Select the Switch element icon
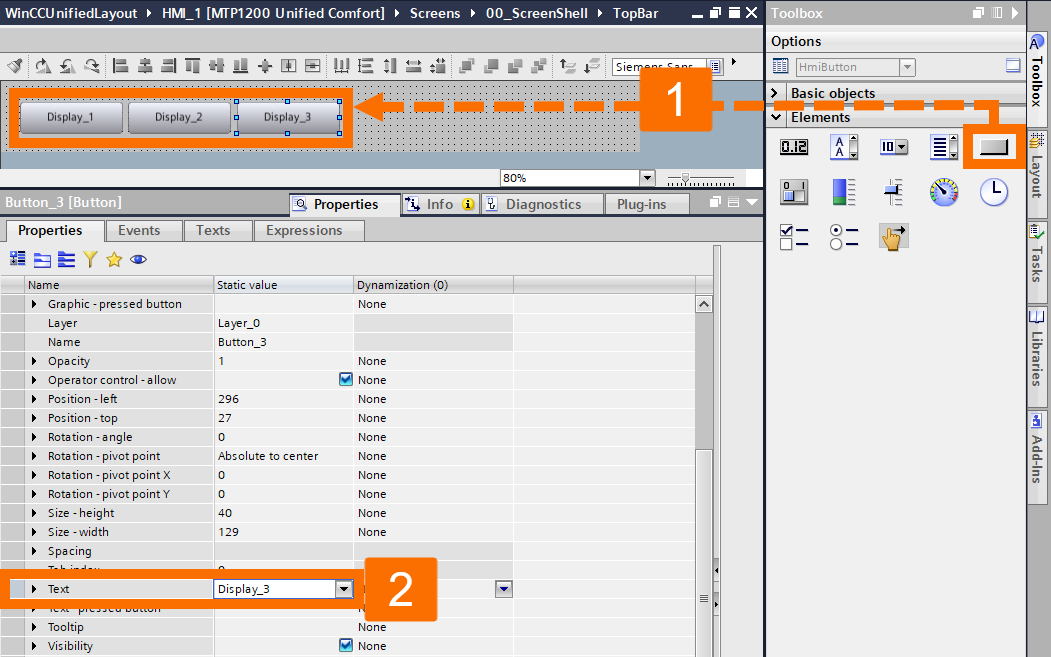The width and height of the screenshot is (1051, 657). point(794,192)
